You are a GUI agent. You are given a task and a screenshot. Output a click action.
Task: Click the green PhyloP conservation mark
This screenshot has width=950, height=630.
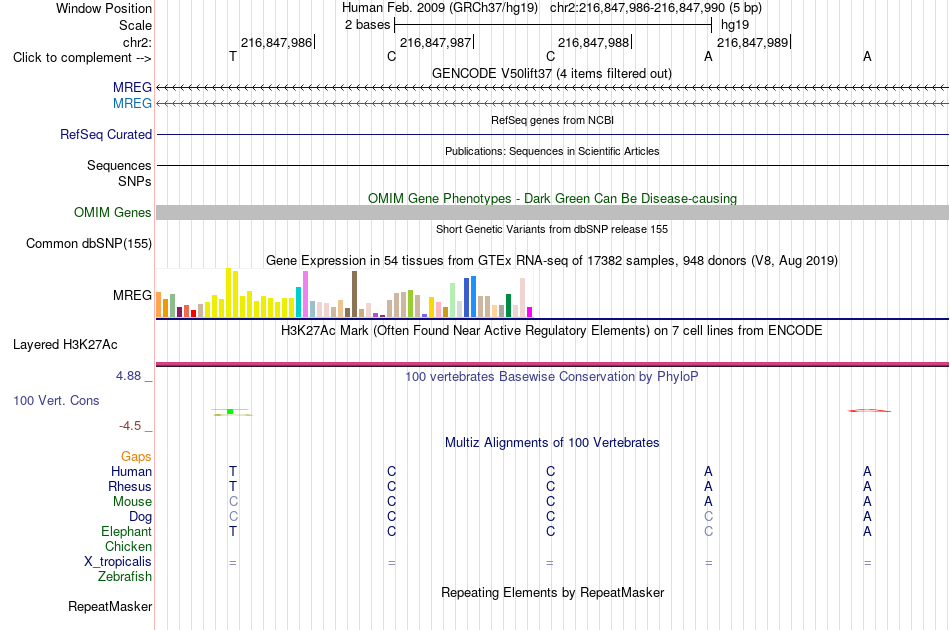pyautogui.click(x=231, y=412)
